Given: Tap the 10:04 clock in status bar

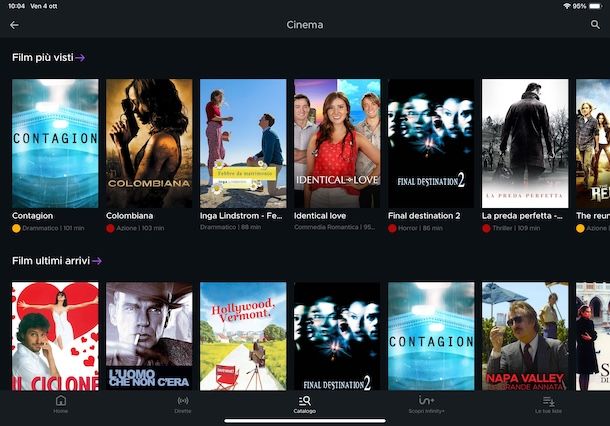Looking at the screenshot, I should [16, 6].
